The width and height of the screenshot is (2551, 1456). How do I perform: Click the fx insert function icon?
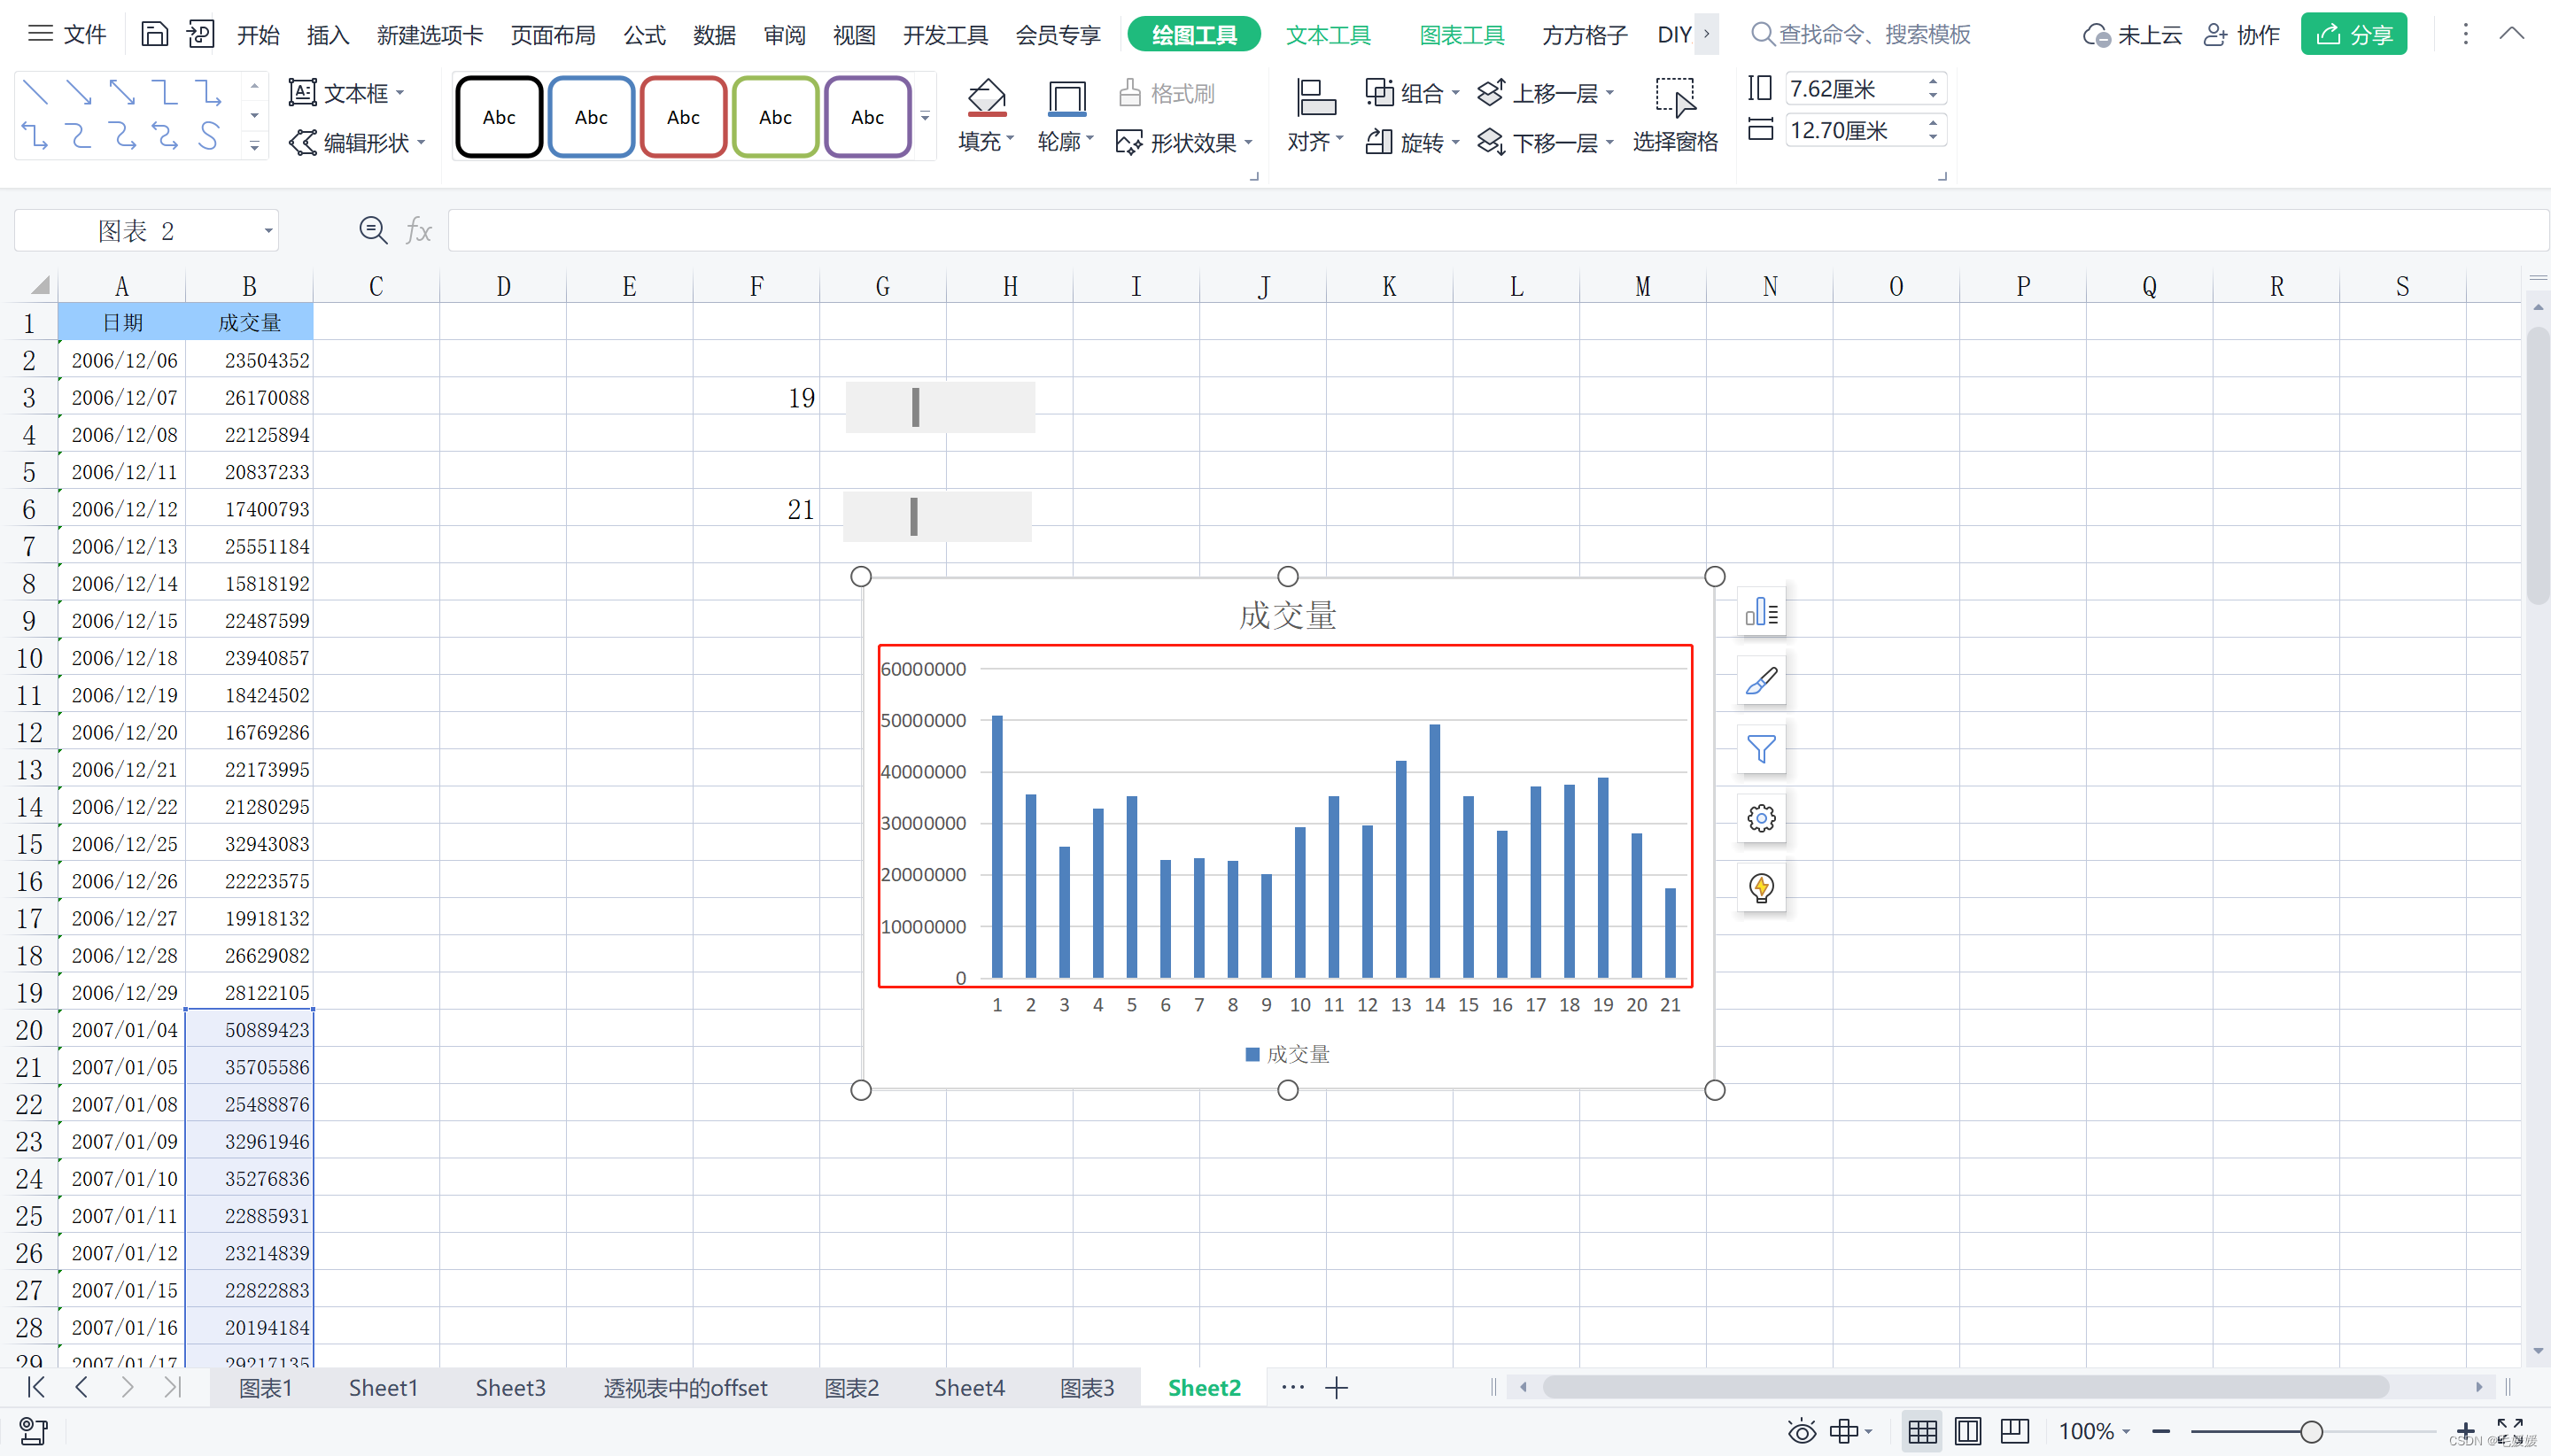[x=419, y=231]
